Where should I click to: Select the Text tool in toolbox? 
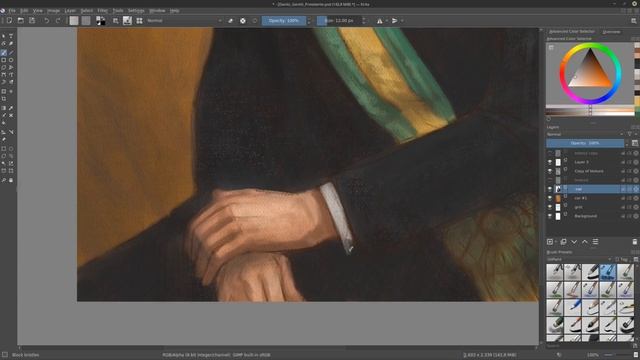pyautogui.click(x=11, y=36)
